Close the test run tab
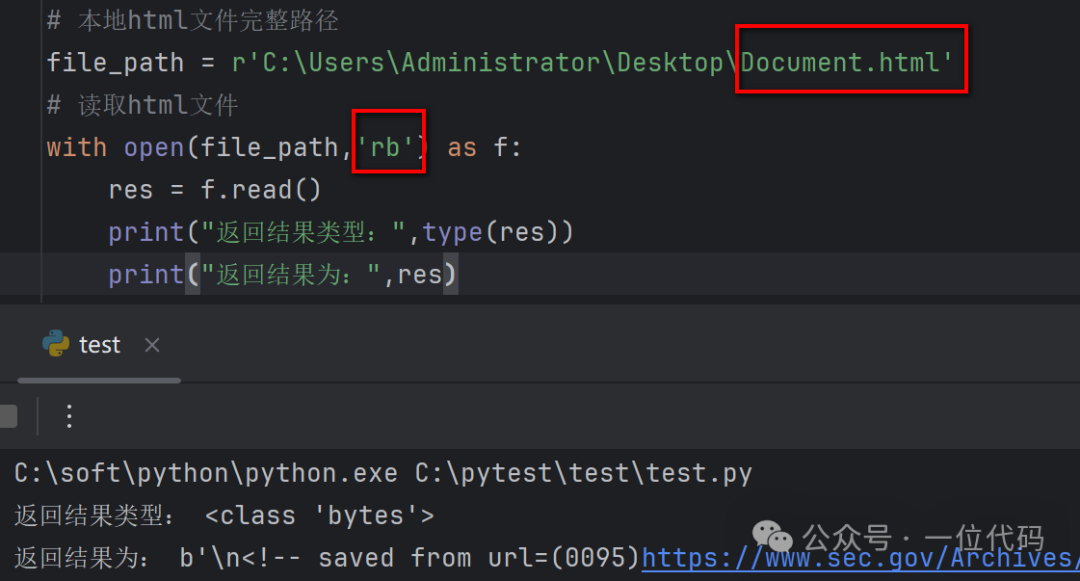 coord(151,344)
